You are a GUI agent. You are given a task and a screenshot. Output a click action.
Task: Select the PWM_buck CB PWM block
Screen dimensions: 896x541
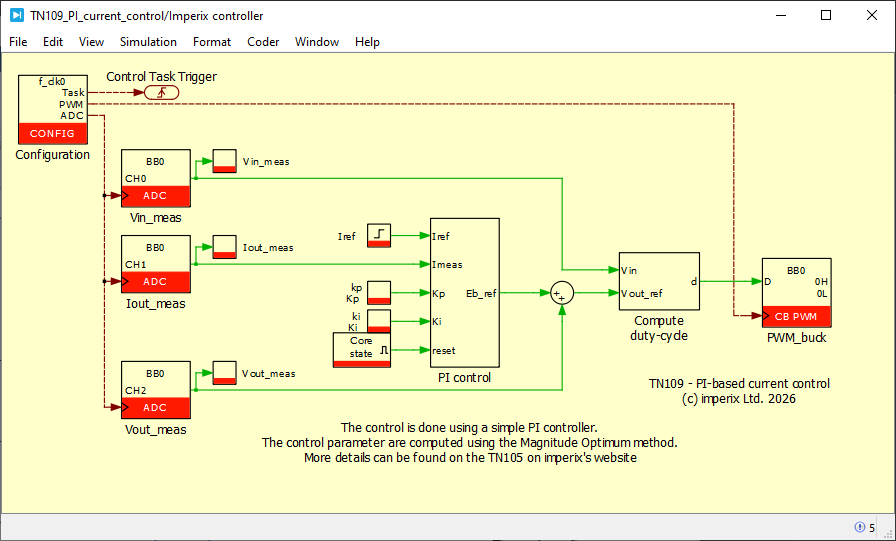tap(796, 293)
